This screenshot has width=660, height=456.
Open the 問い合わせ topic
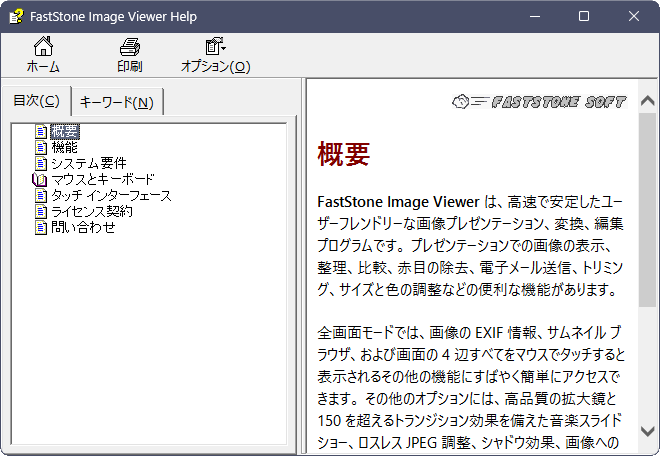tap(83, 227)
